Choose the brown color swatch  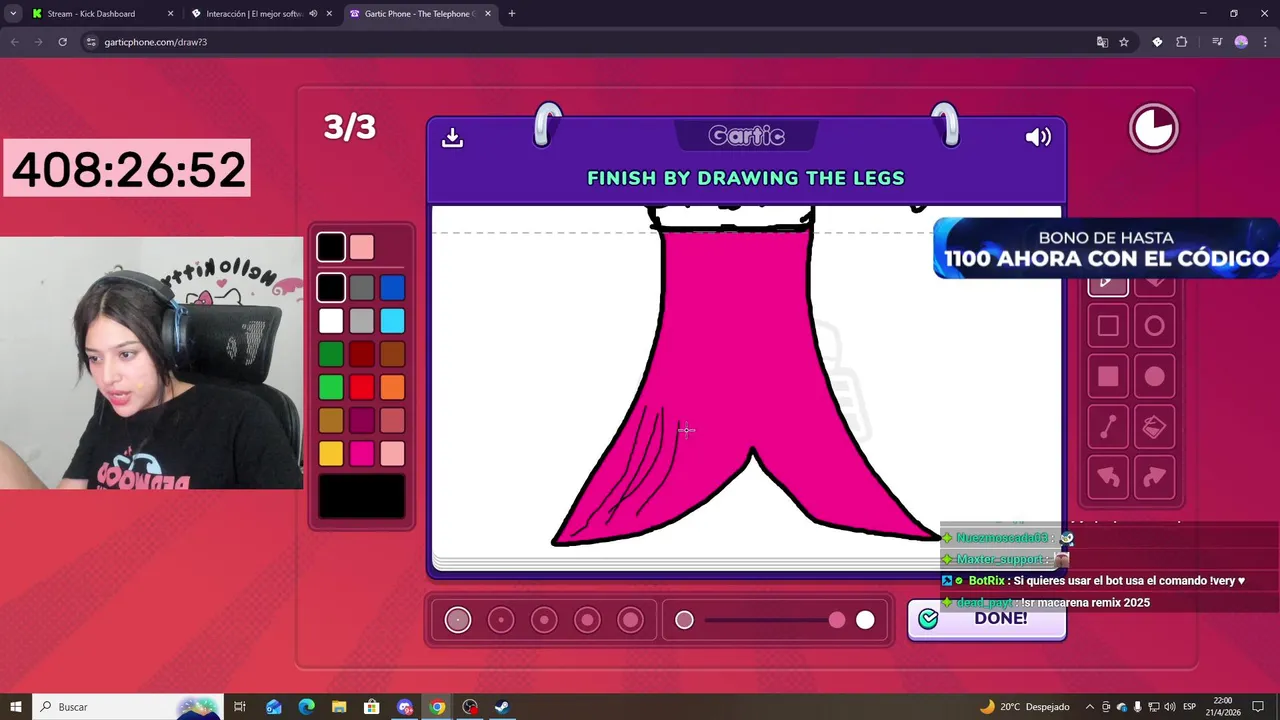click(x=392, y=354)
